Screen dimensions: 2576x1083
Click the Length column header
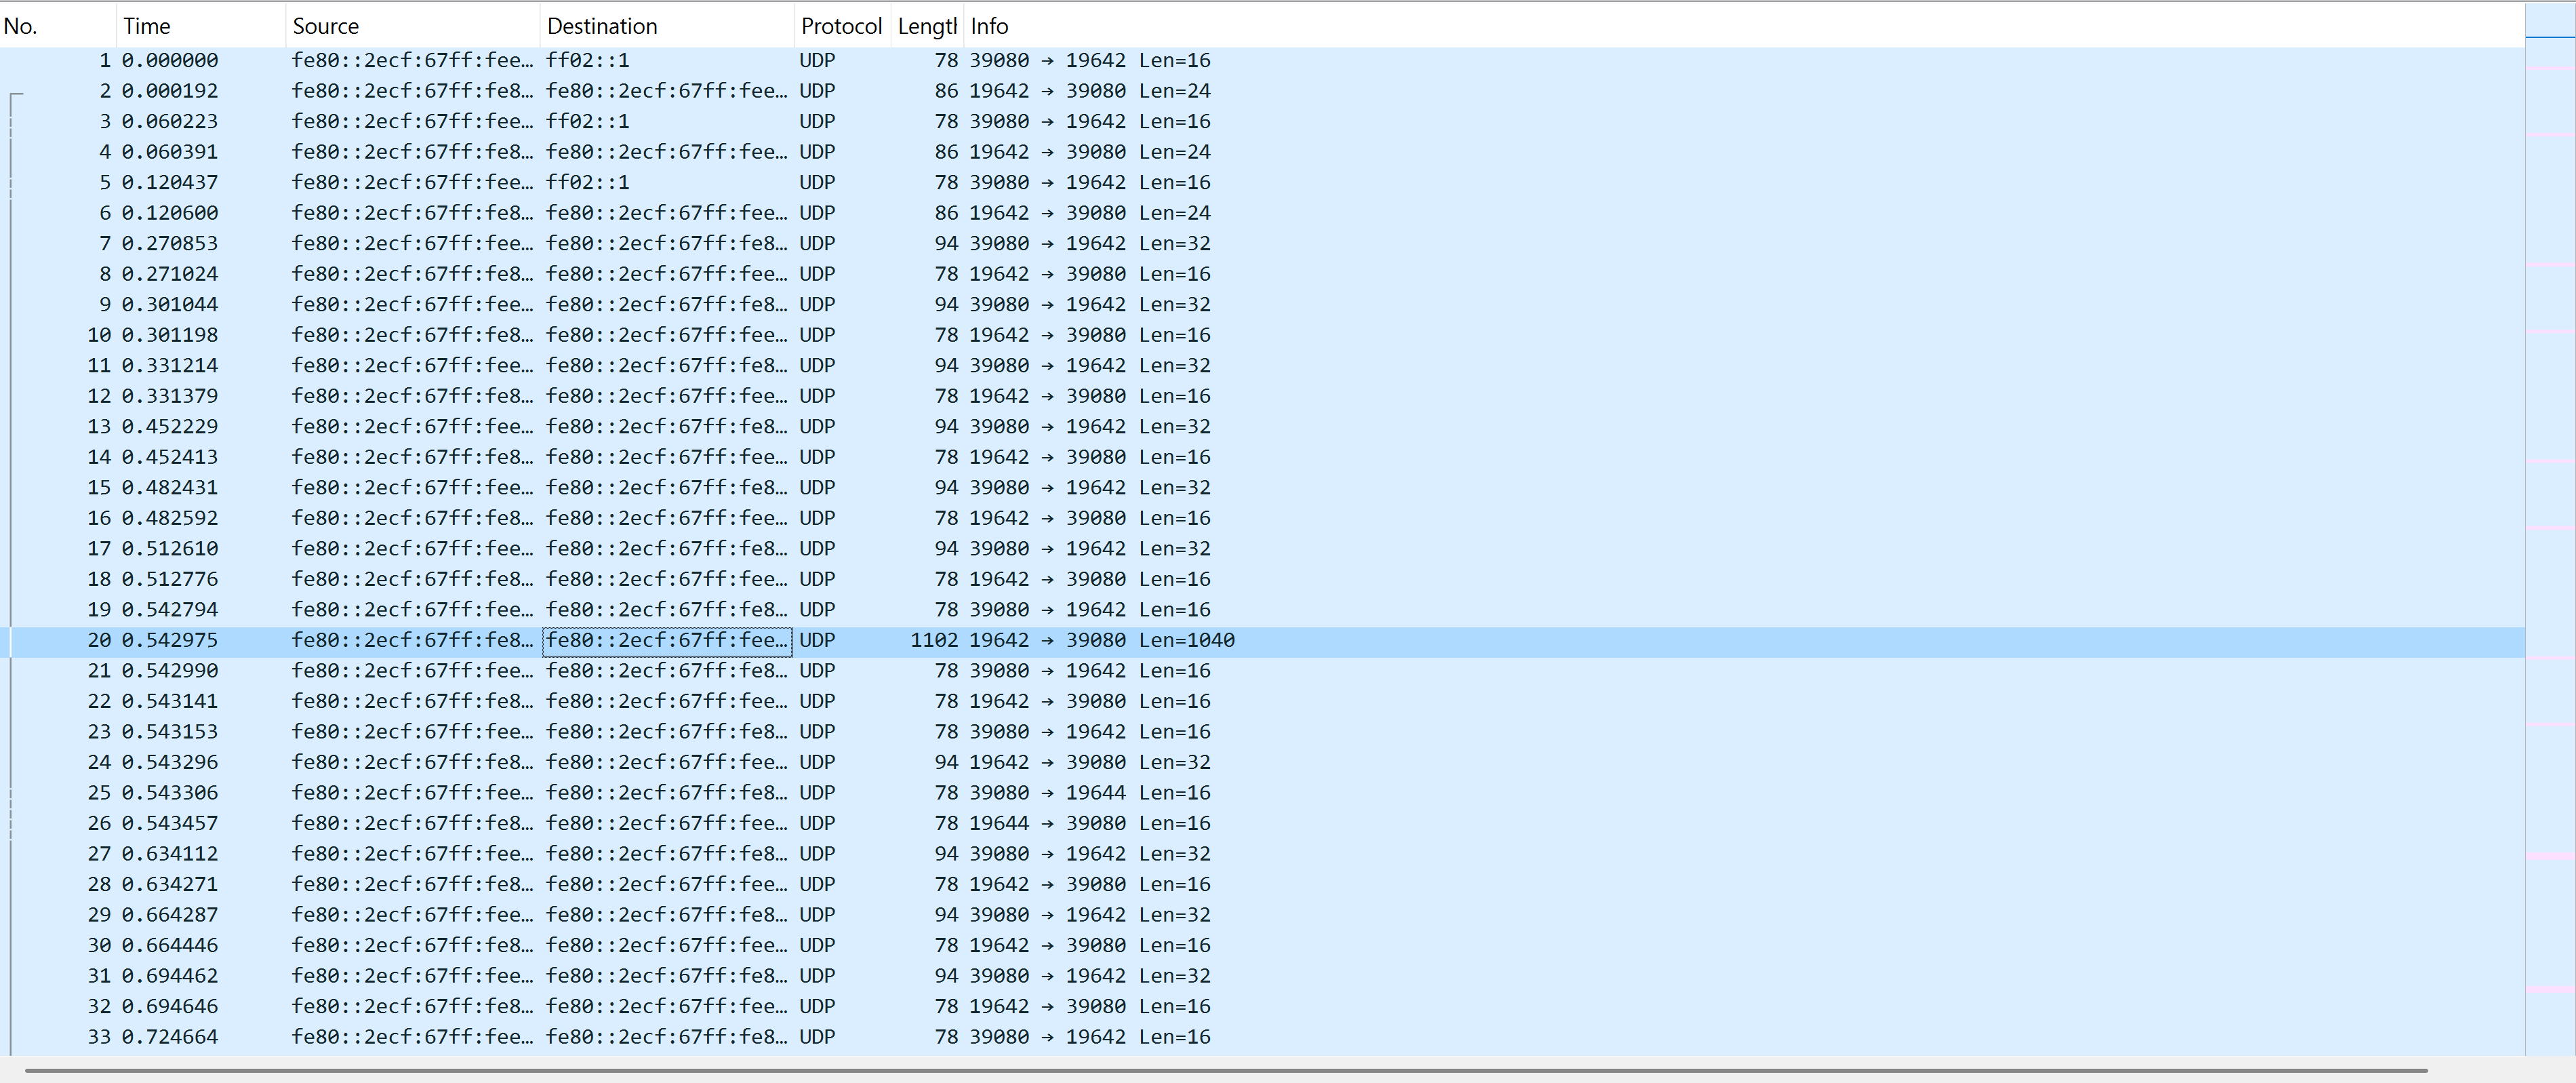[x=926, y=26]
